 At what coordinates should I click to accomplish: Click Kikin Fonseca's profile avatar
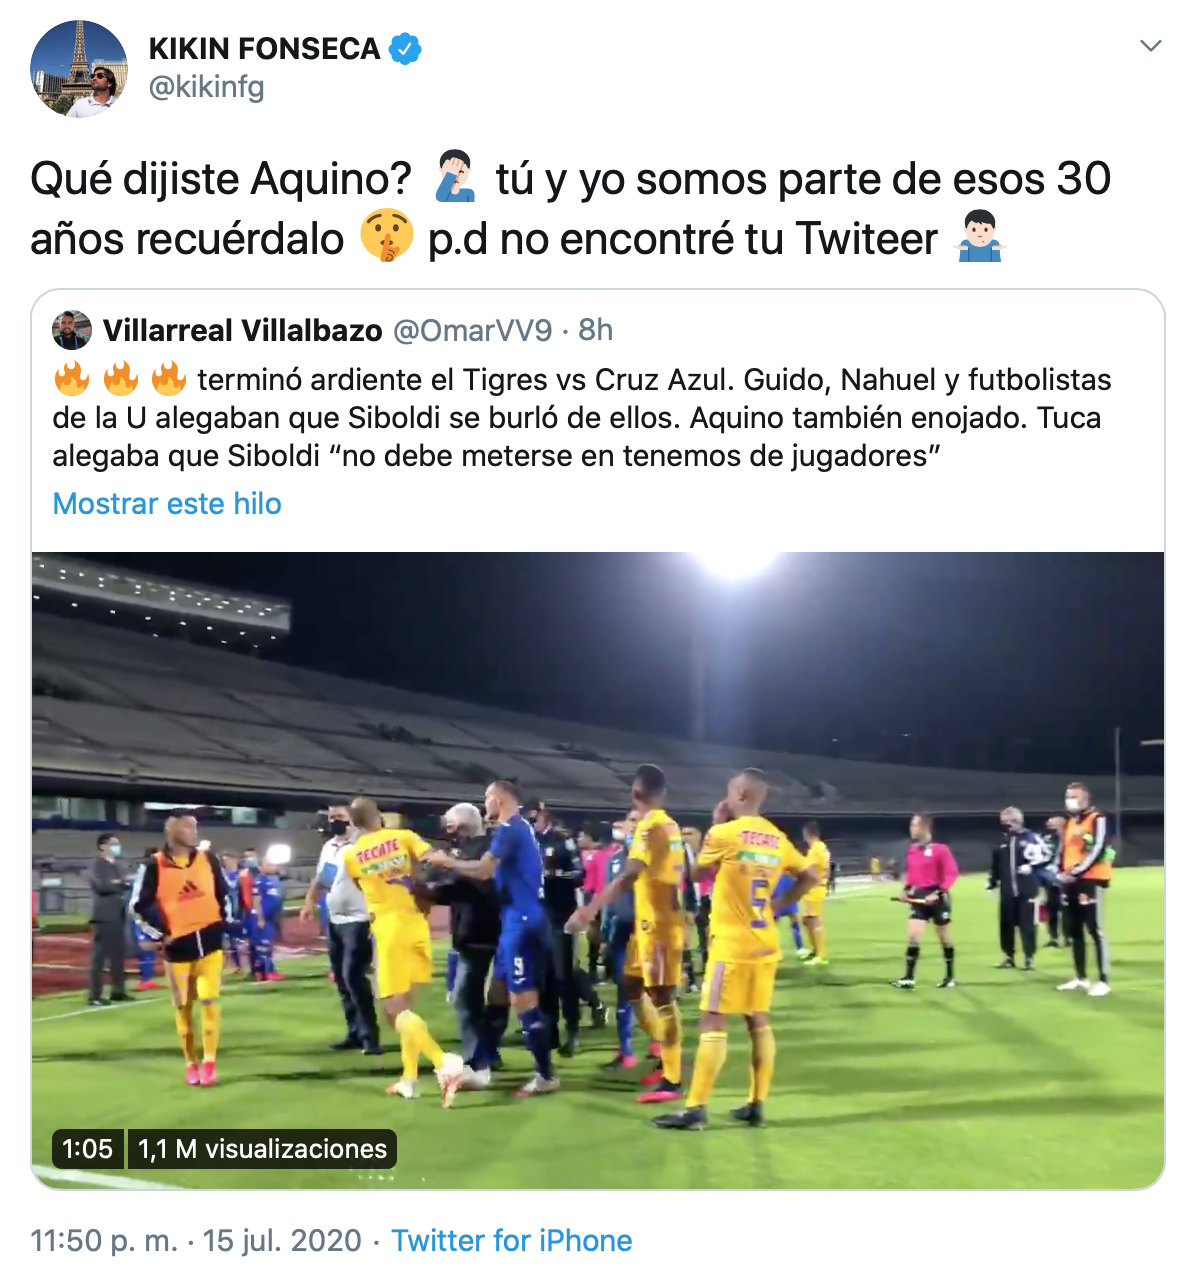pyautogui.click(x=79, y=68)
